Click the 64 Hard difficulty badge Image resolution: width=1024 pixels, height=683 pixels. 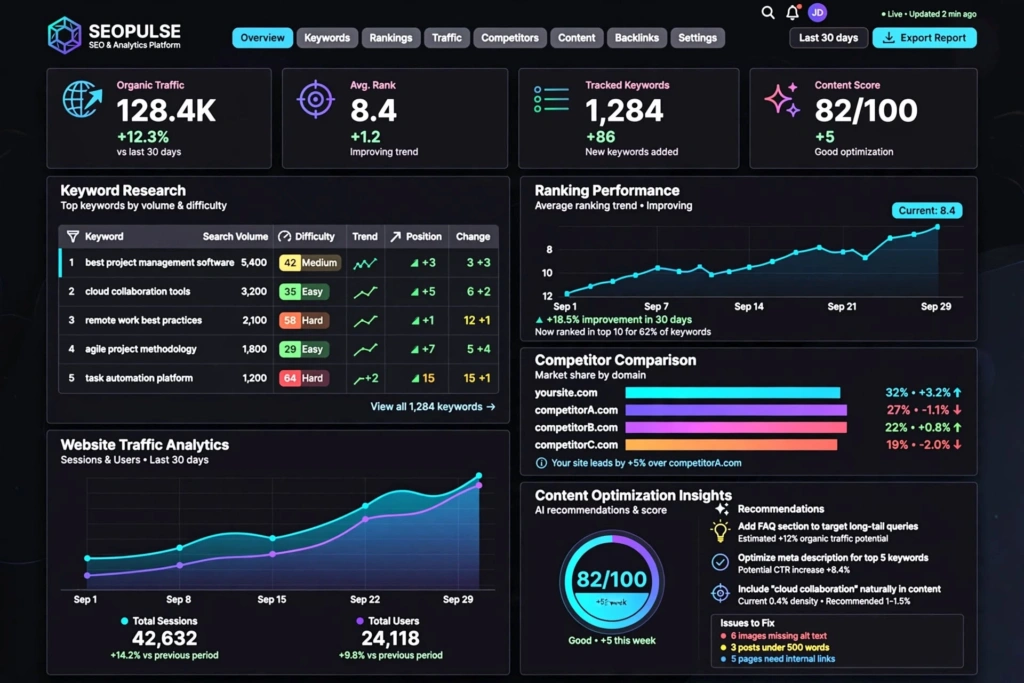click(x=304, y=378)
